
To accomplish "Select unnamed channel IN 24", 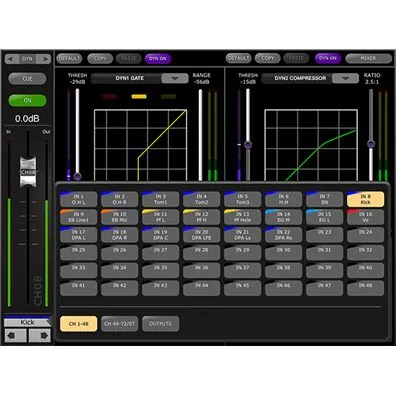I will (x=365, y=235).
